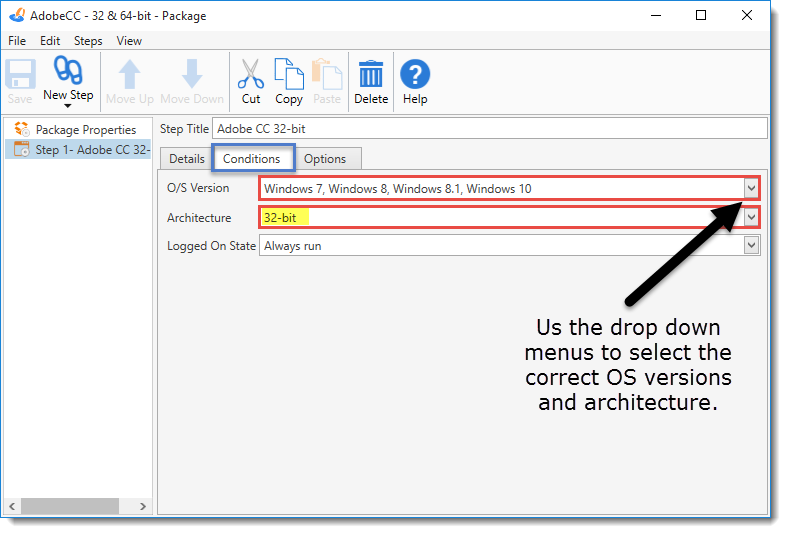Switch to the Details tab
This screenshot has width=786, height=533.
tap(186, 159)
